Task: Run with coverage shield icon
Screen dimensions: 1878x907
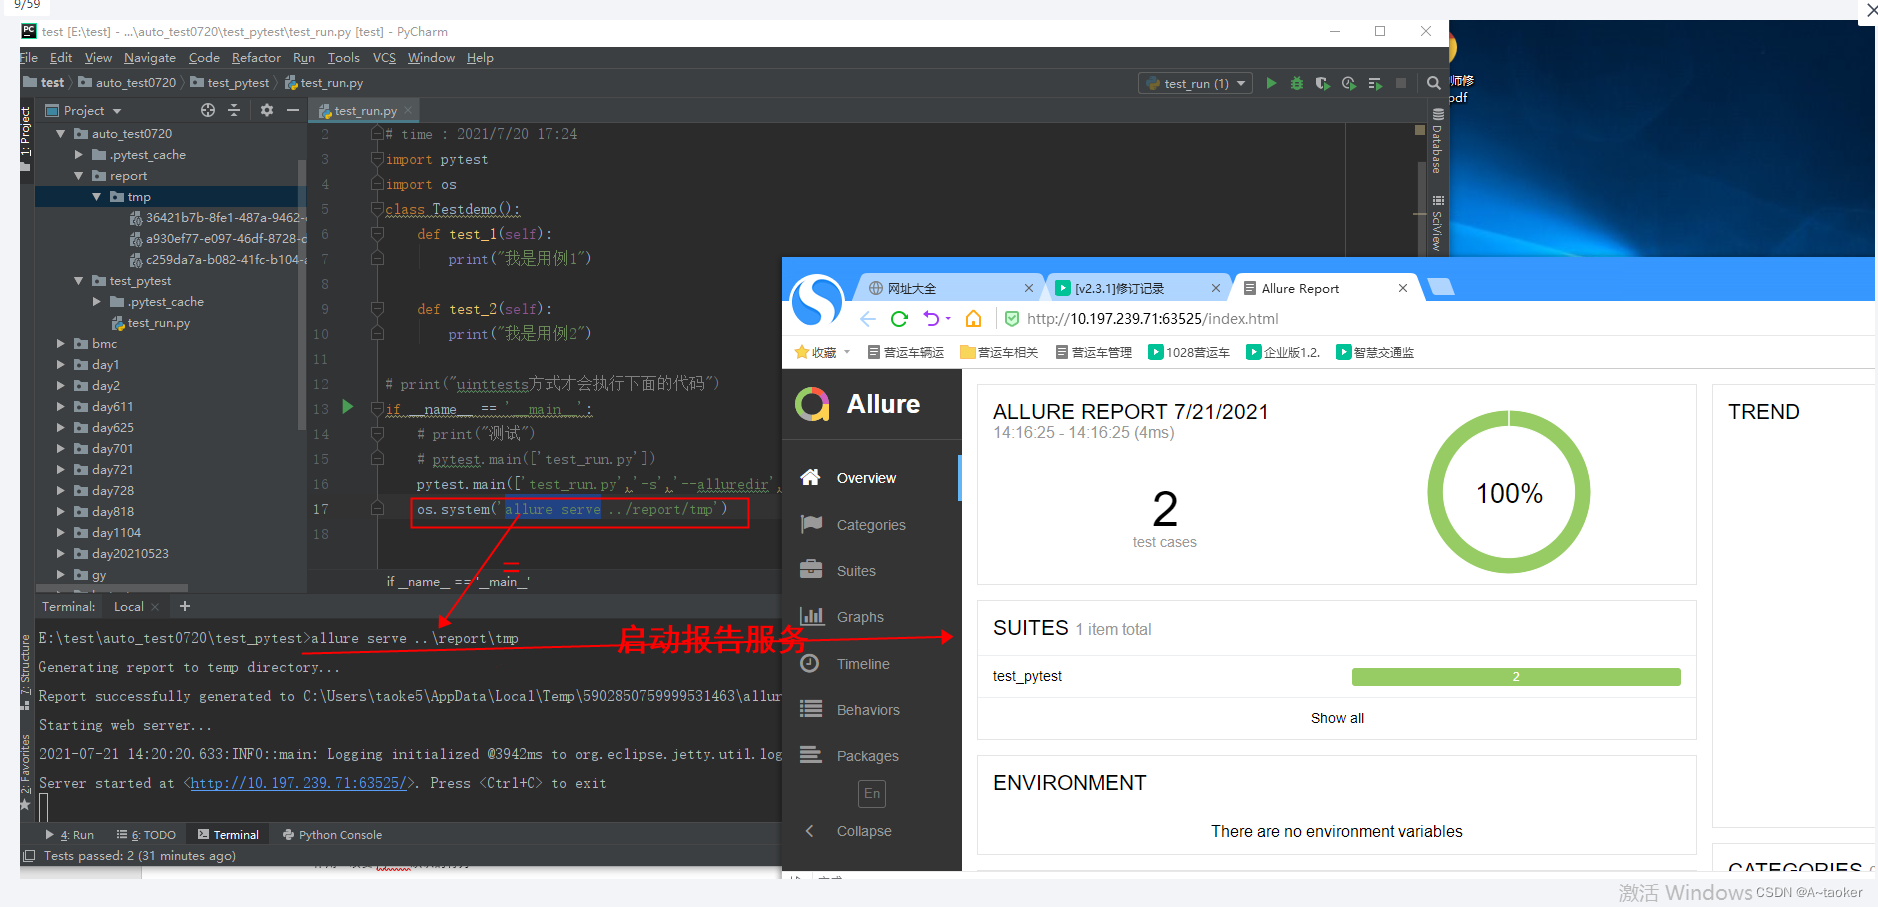Action: click(x=1322, y=83)
